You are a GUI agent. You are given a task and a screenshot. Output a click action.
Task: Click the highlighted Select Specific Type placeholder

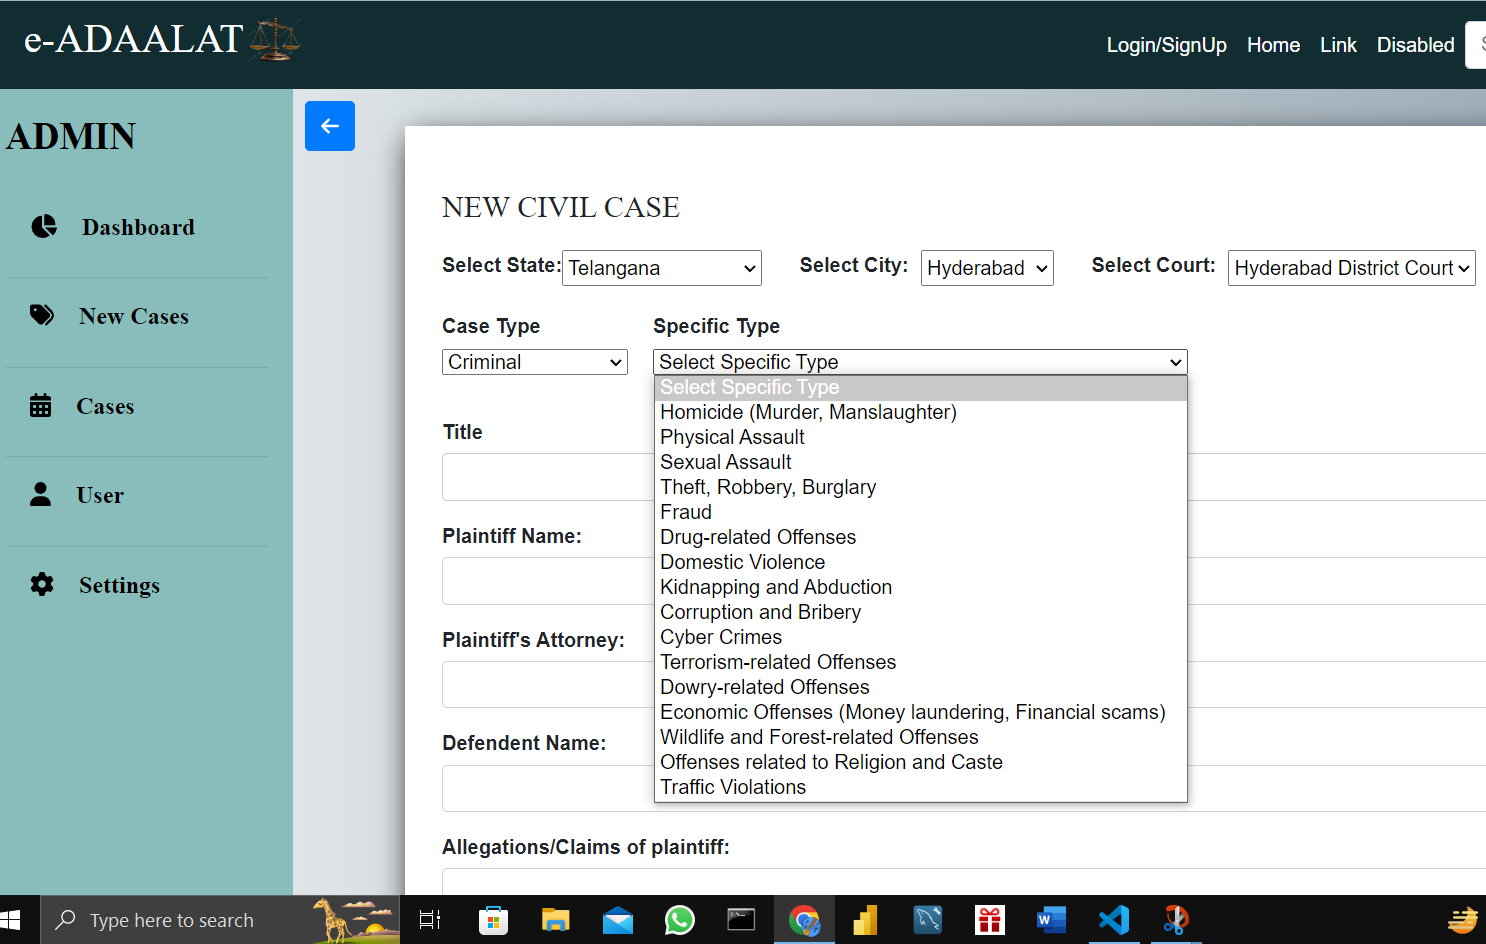tap(921, 387)
